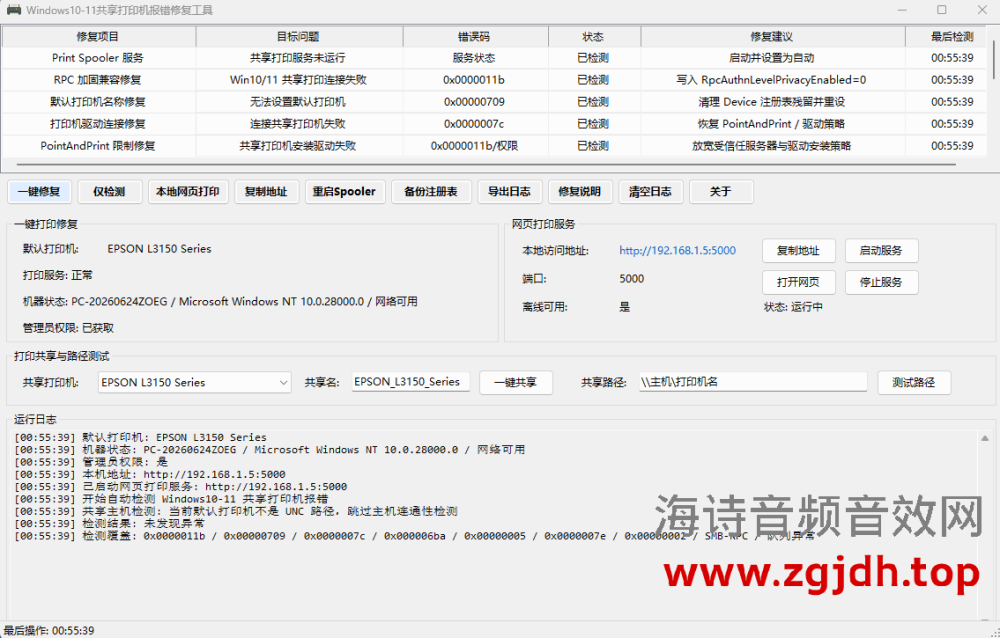Click 测试路径 button

[x=914, y=382]
